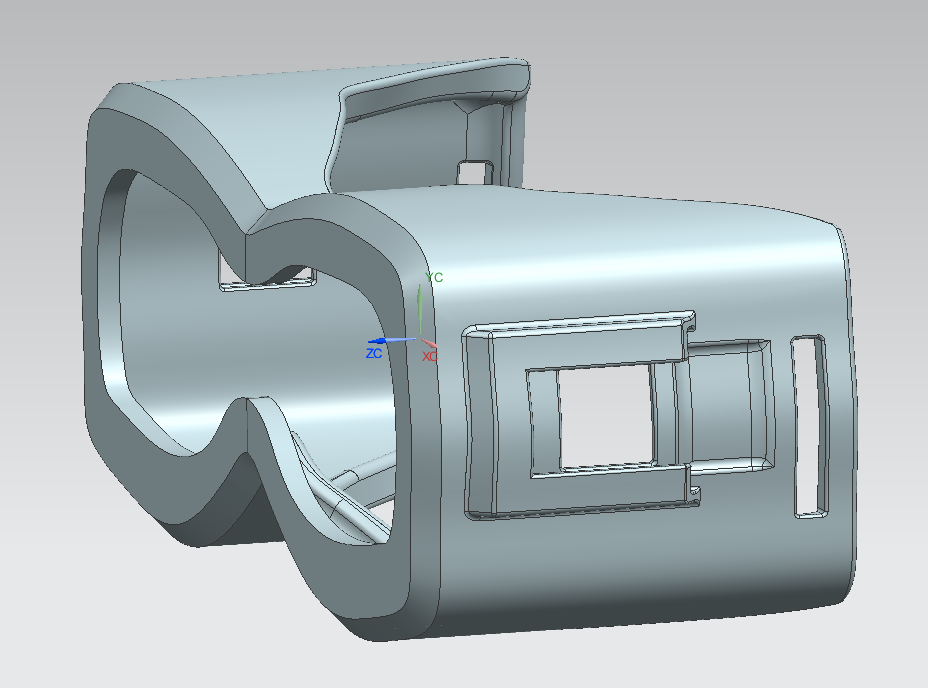Click the green YC axis label
Viewport: 928px width, 688px height.
click(434, 277)
